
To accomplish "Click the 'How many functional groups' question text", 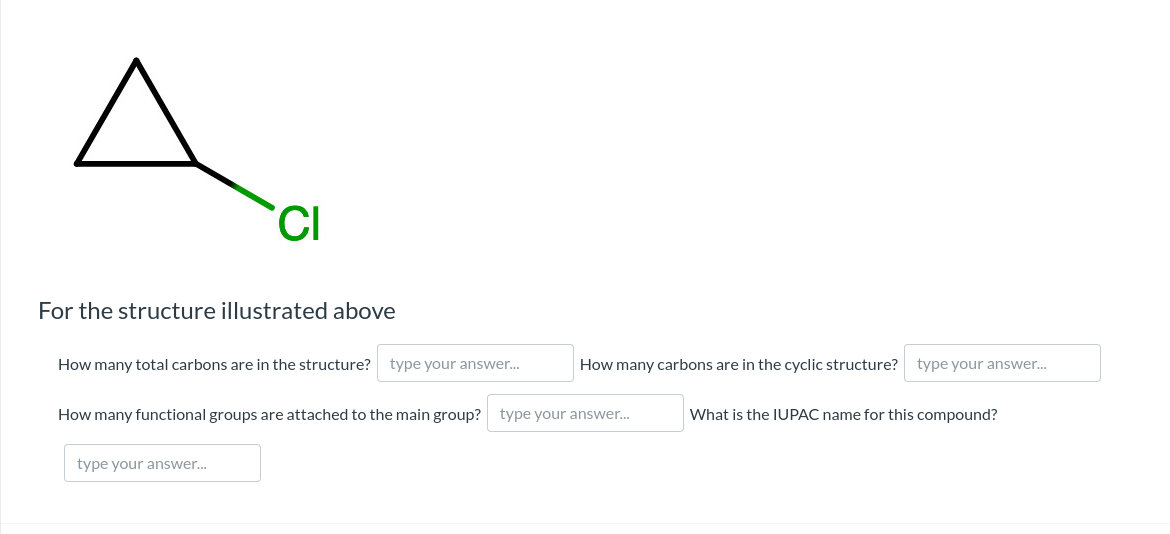I will (x=269, y=414).
